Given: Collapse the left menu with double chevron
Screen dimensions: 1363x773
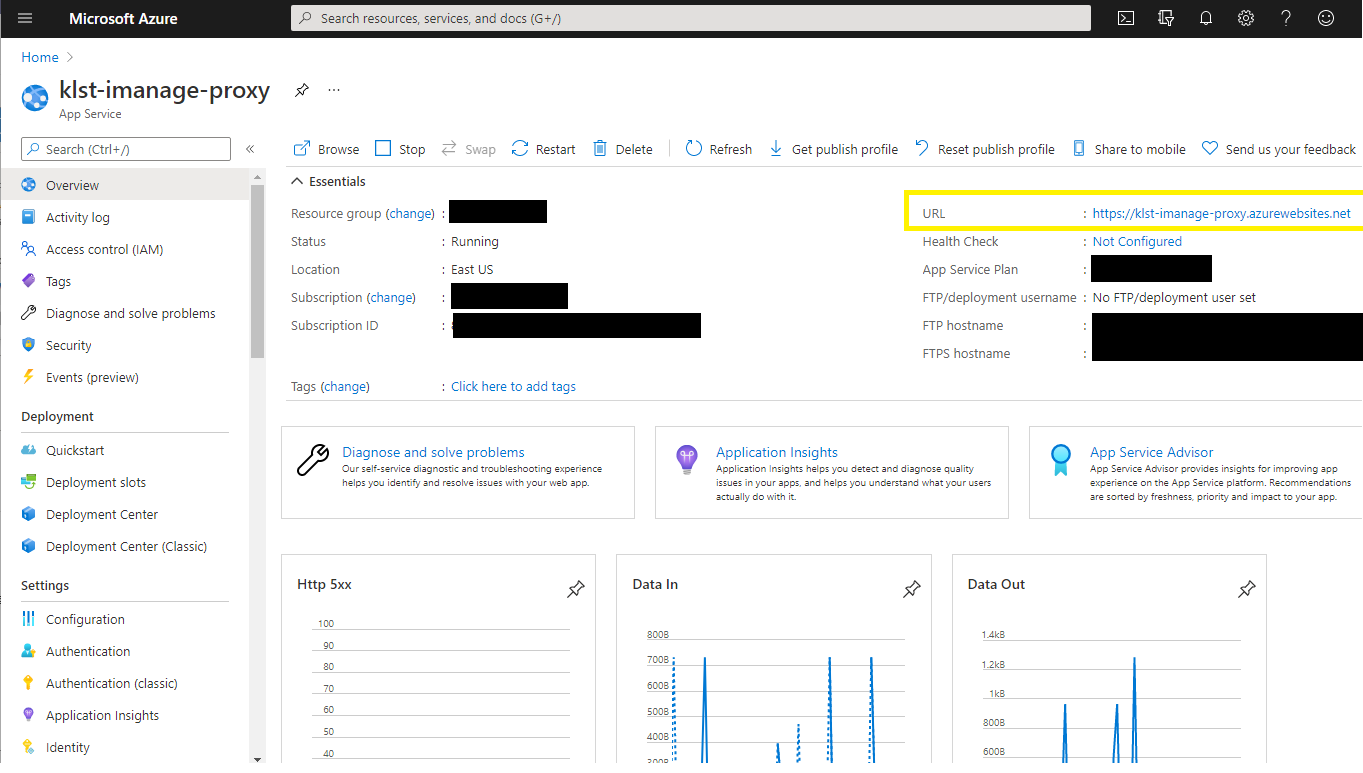Looking at the screenshot, I should point(250,149).
